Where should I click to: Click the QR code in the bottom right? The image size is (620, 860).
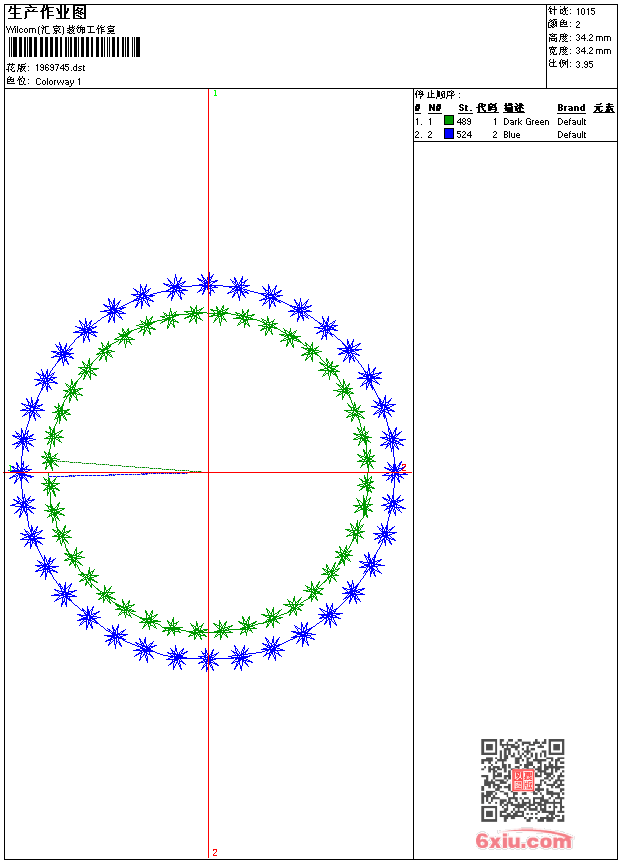pyautogui.click(x=522, y=780)
